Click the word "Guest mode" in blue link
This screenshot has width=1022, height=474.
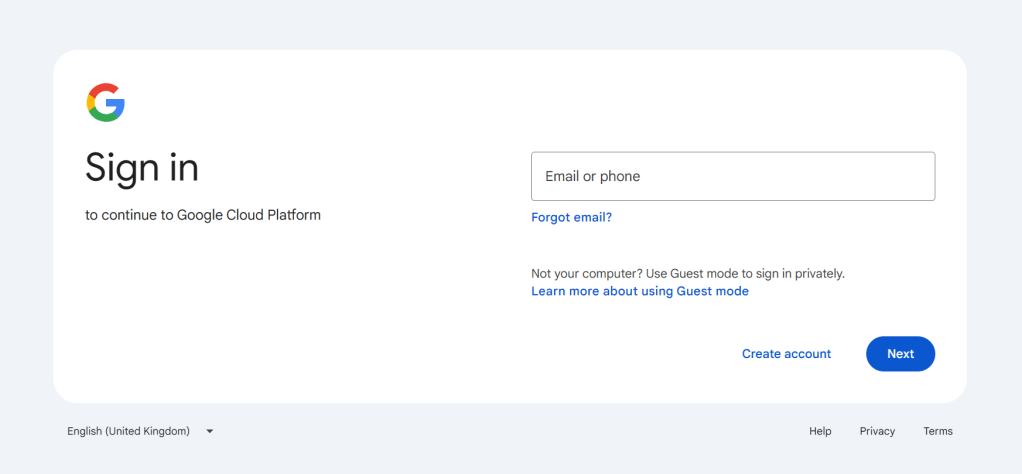pyautogui.click(x=712, y=291)
